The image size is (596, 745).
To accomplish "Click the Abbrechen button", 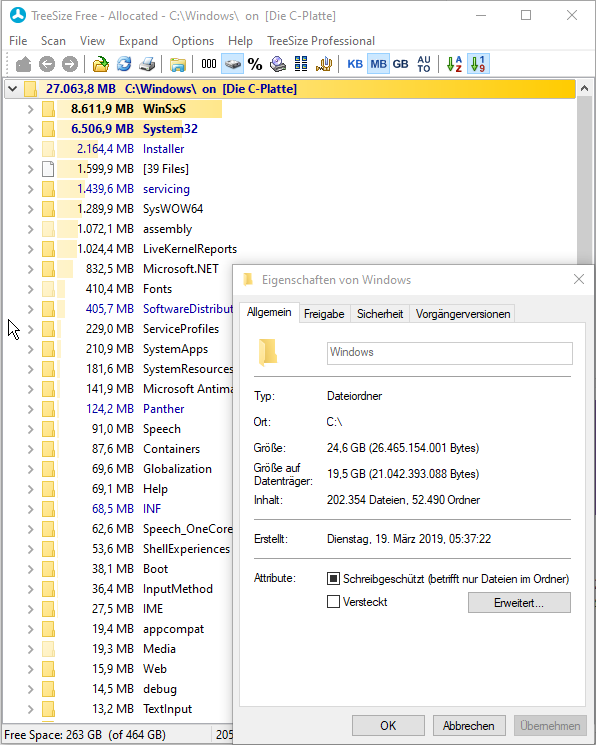I will pyautogui.click(x=469, y=726).
